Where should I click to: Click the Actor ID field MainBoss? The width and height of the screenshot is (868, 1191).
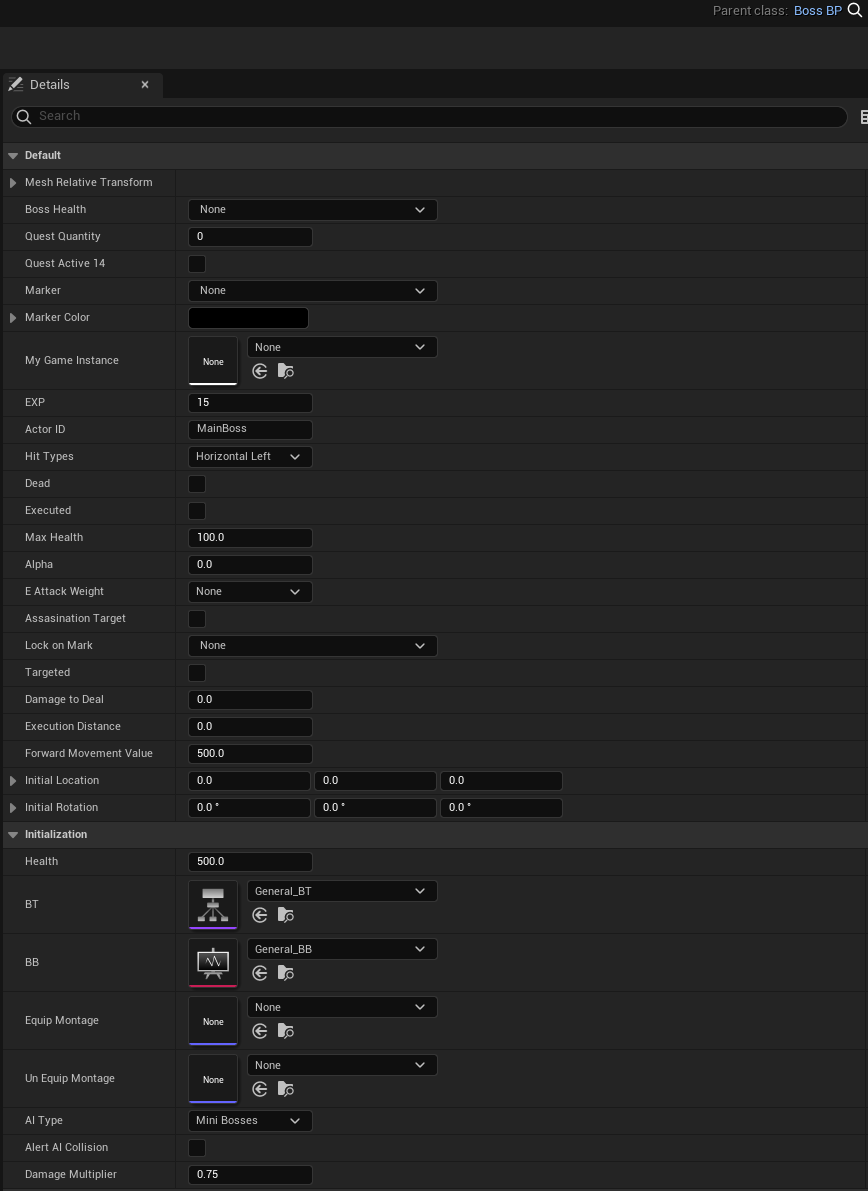click(250, 429)
